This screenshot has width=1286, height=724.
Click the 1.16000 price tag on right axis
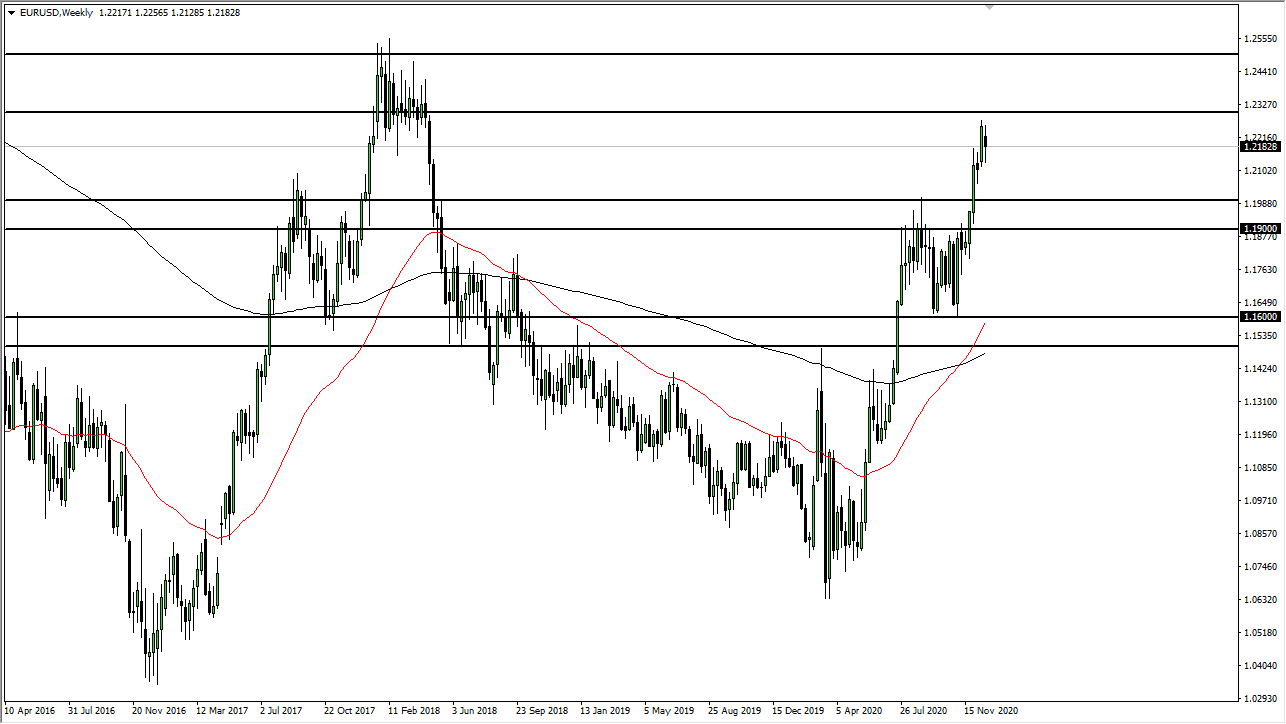pyautogui.click(x=1259, y=316)
